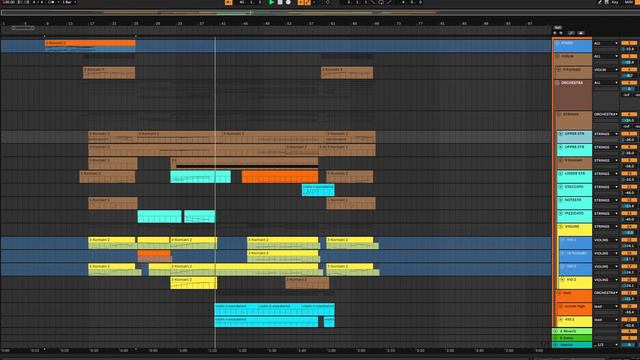Select the orange Kontakt clip on PIANO track

coord(90,46)
